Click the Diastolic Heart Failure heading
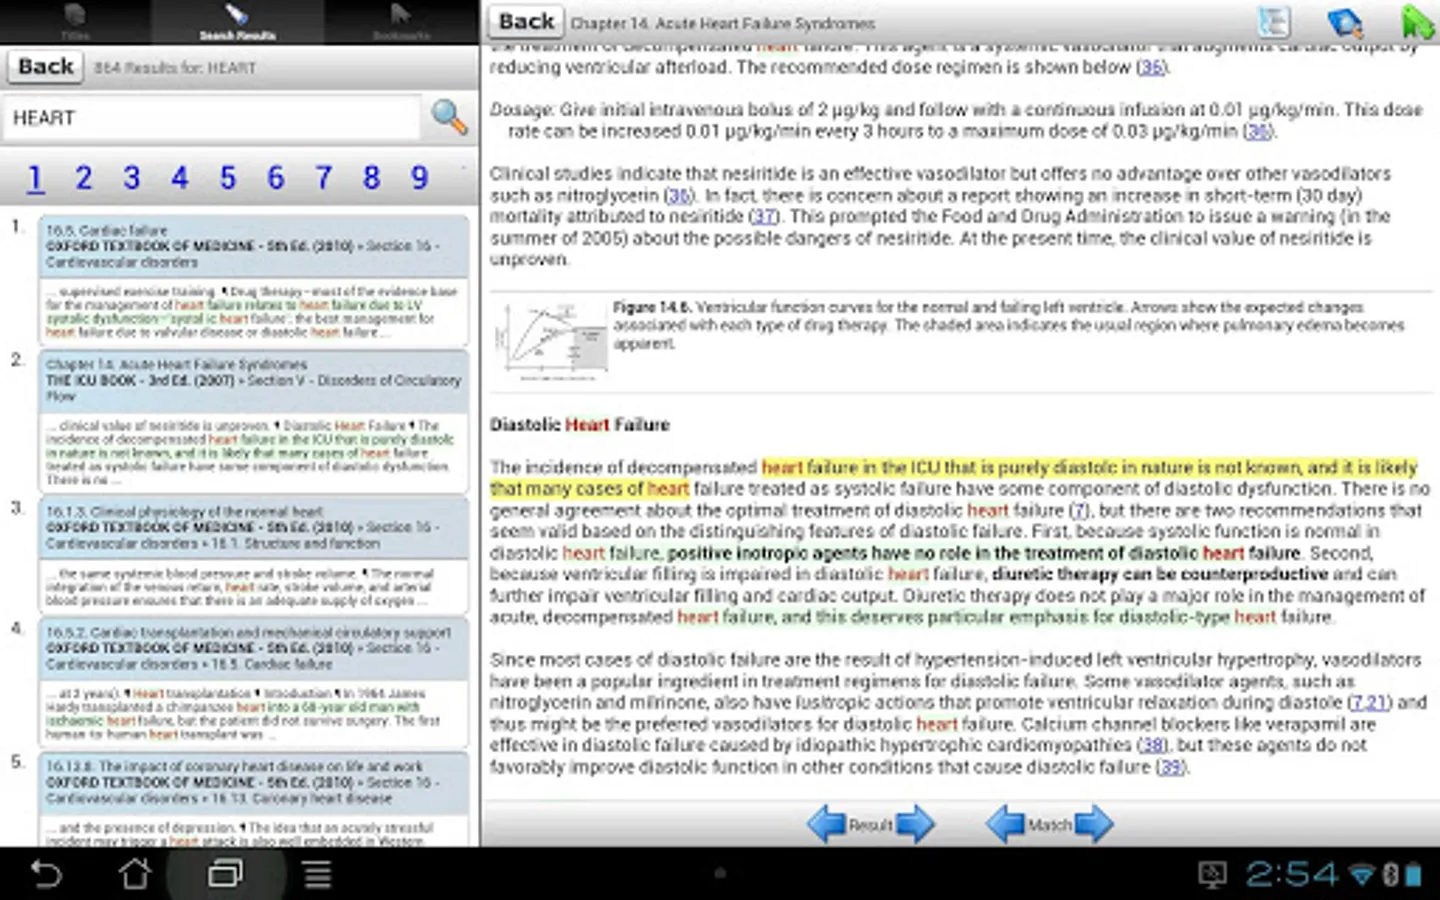This screenshot has height=900, width=1440. pos(579,425)
